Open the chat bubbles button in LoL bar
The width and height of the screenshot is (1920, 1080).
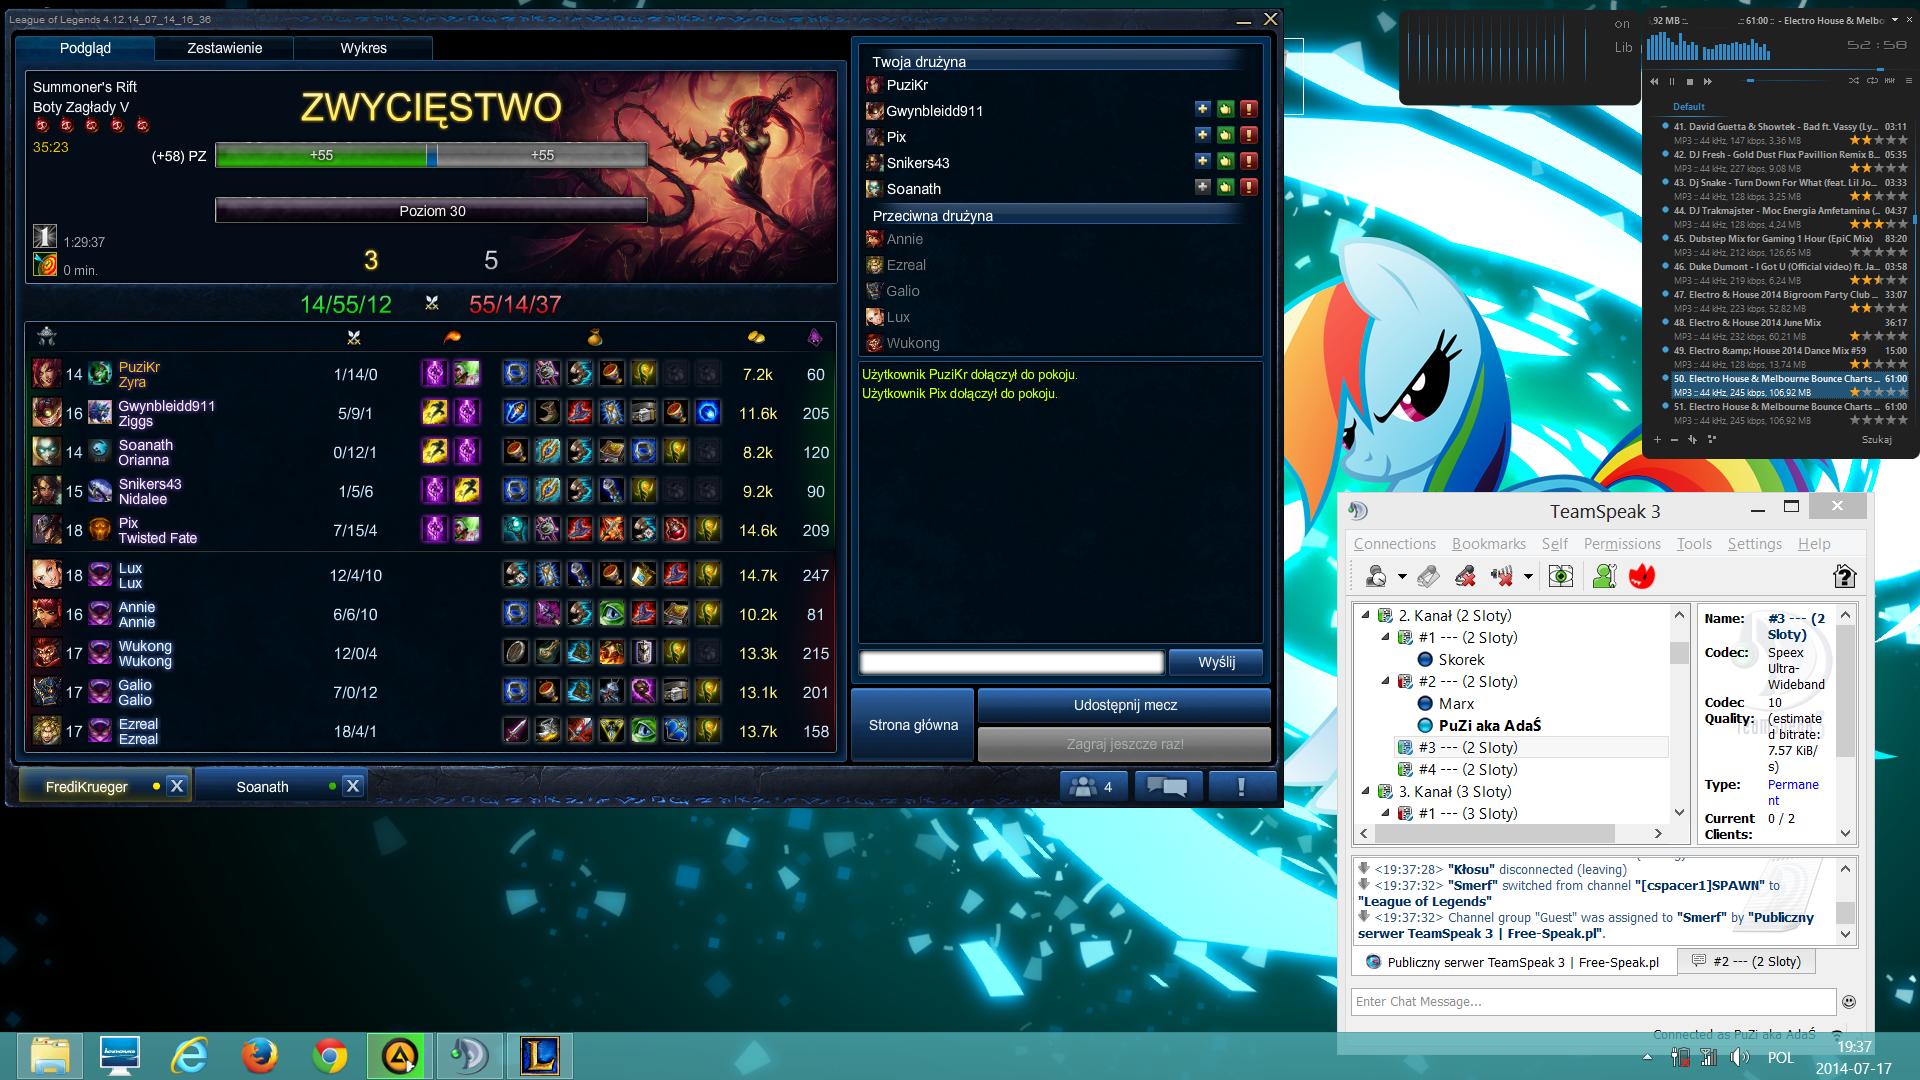[1167, 787]
